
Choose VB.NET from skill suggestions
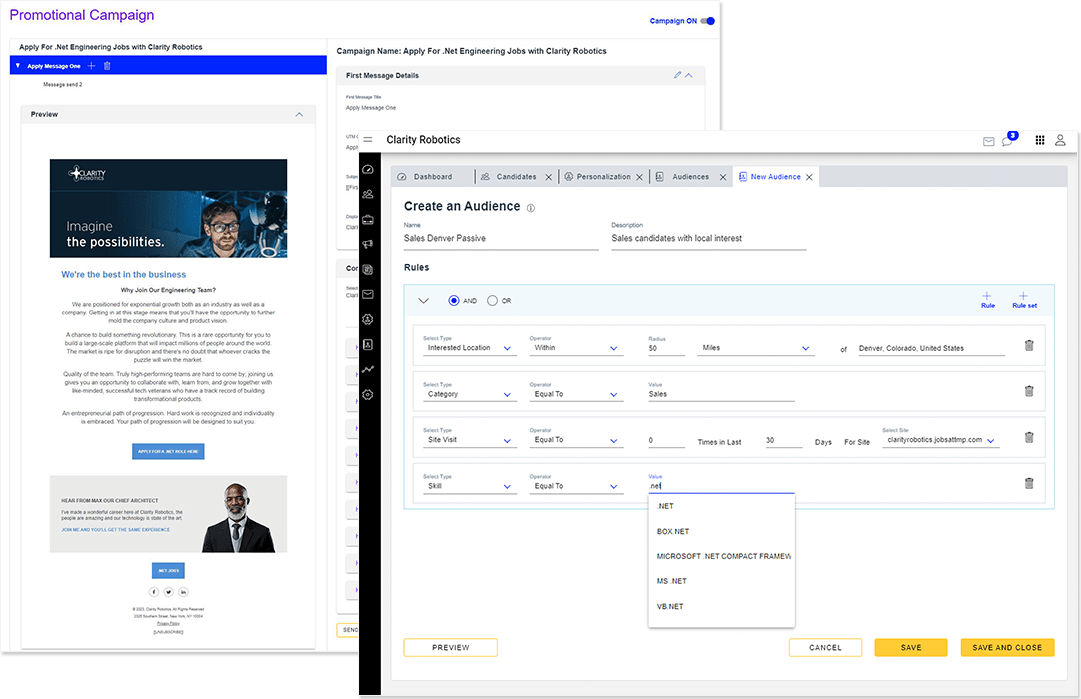(x=721, y=607)
